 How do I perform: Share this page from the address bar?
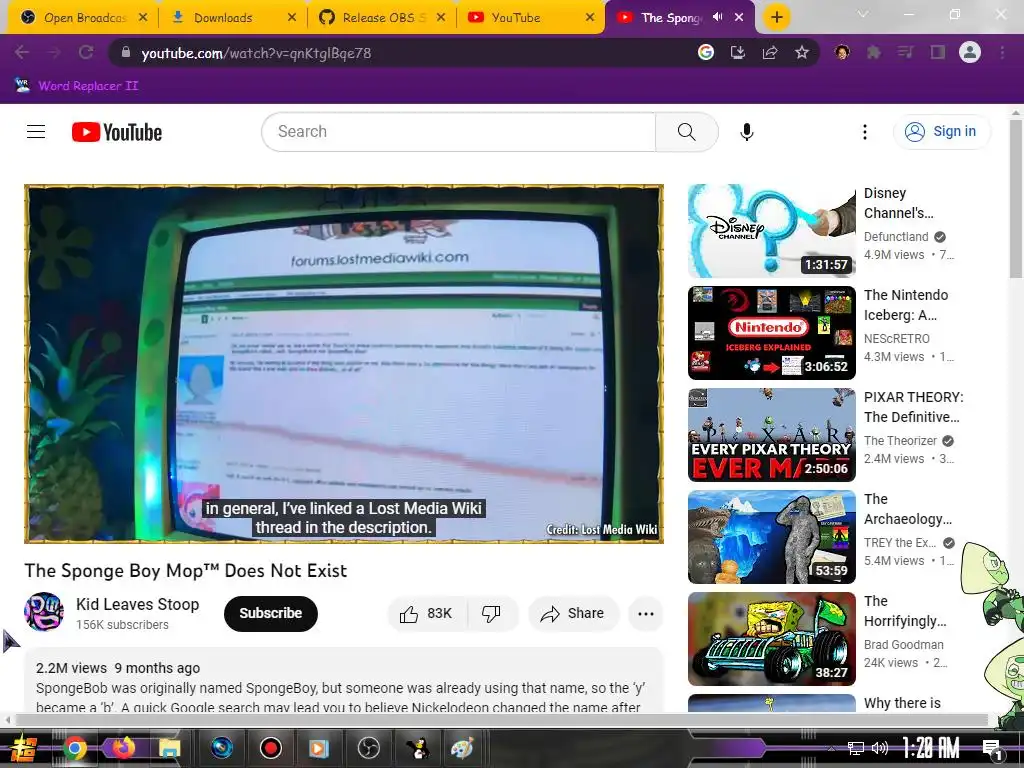click(x=770, y=52)
